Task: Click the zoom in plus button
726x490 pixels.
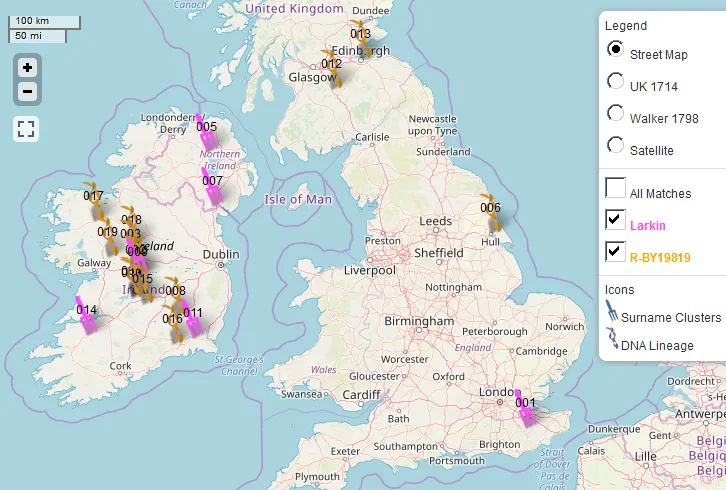Action: 27,68
